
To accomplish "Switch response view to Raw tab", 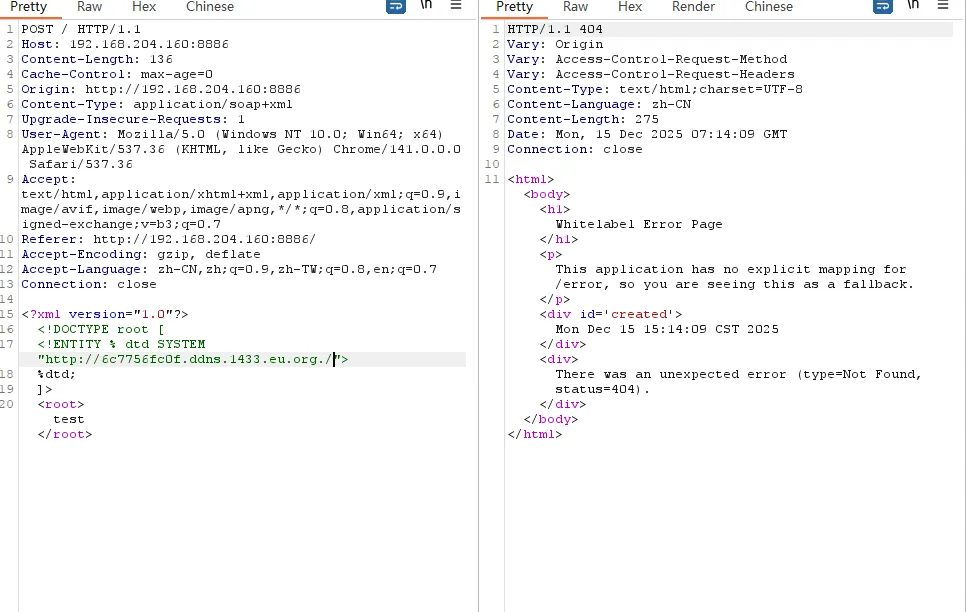I will click(x=575, y=7).
